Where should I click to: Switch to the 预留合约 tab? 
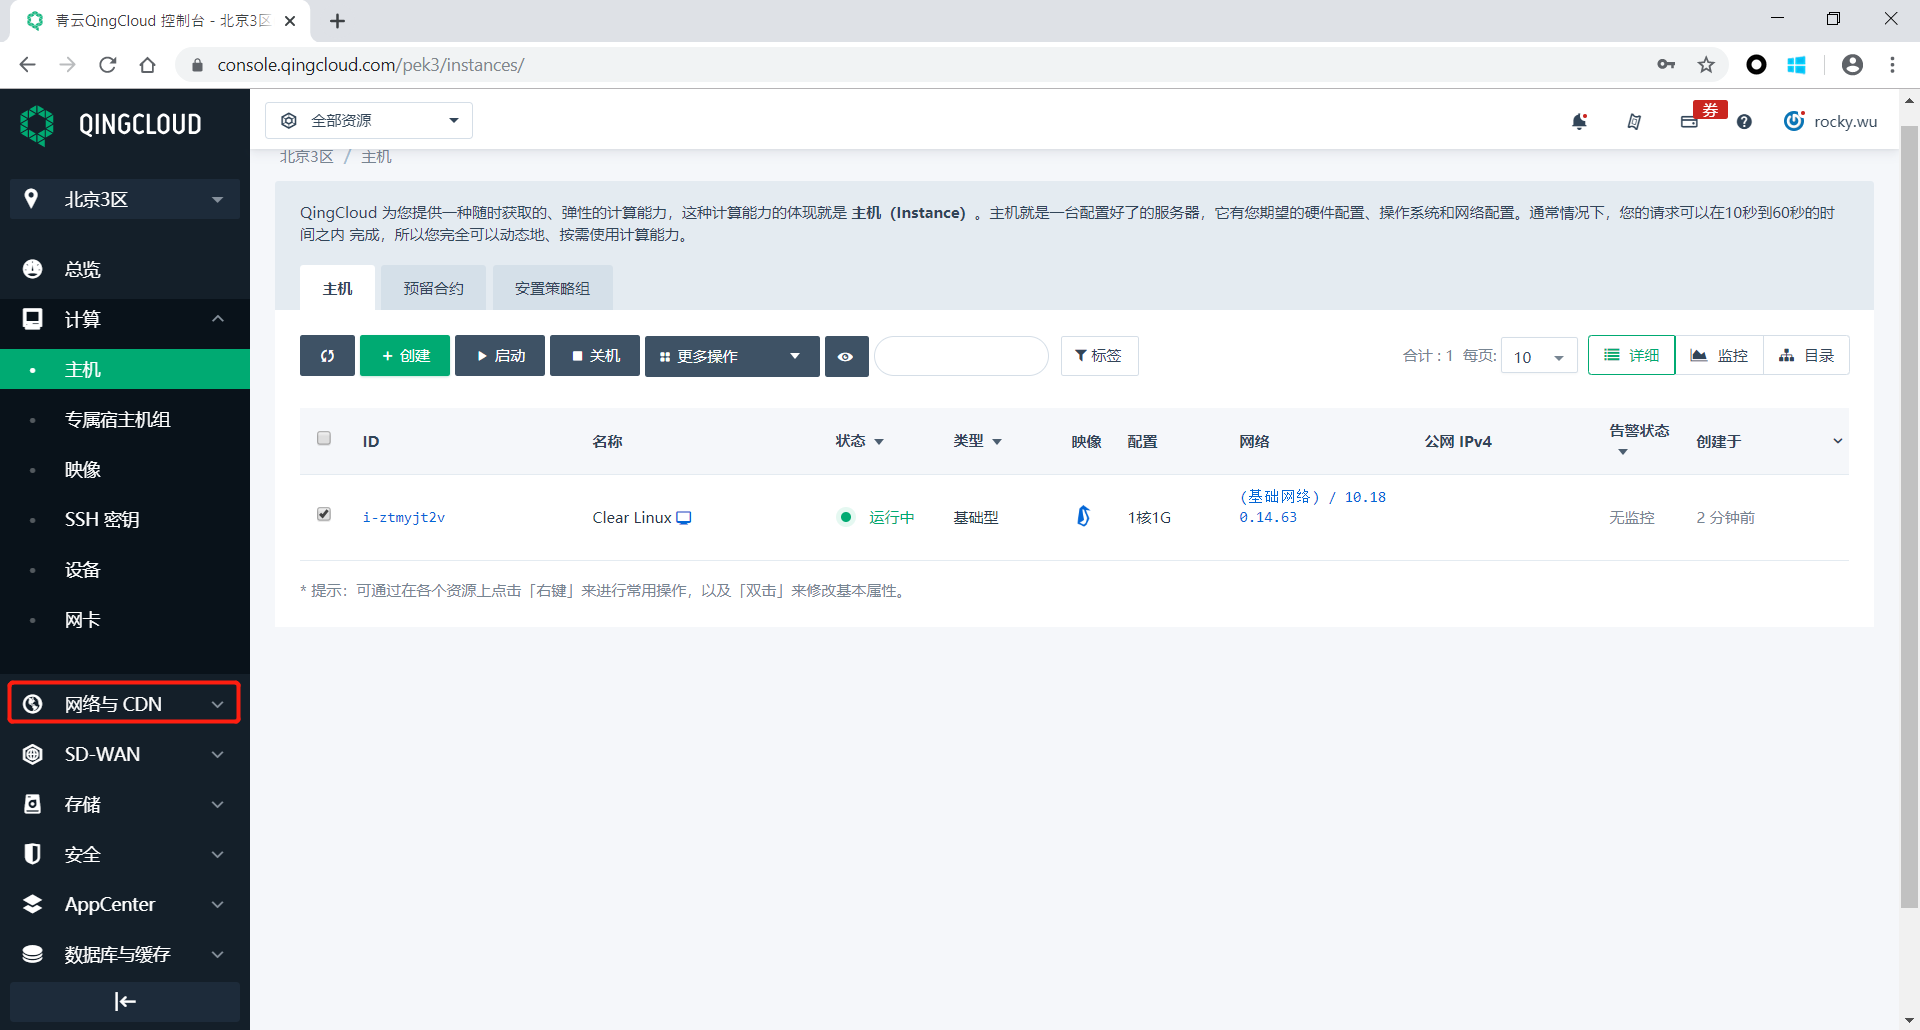point(433,288)
